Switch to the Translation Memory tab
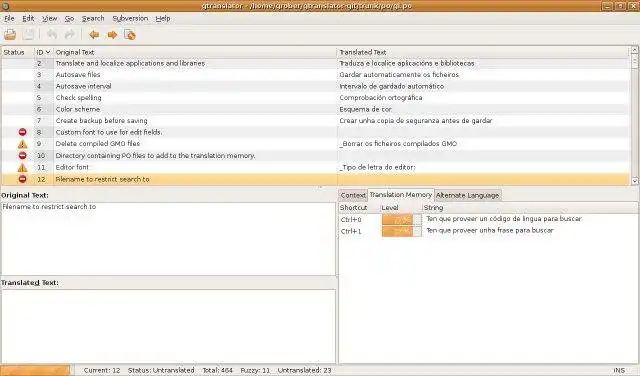 click(x=401, y=195)
